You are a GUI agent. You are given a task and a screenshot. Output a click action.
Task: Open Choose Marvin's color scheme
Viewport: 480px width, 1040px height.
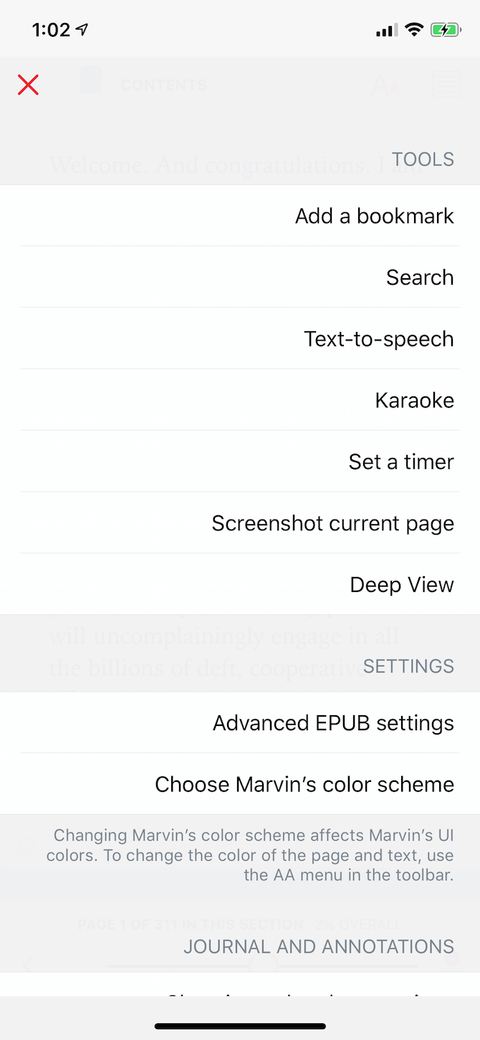click(240, 784)
